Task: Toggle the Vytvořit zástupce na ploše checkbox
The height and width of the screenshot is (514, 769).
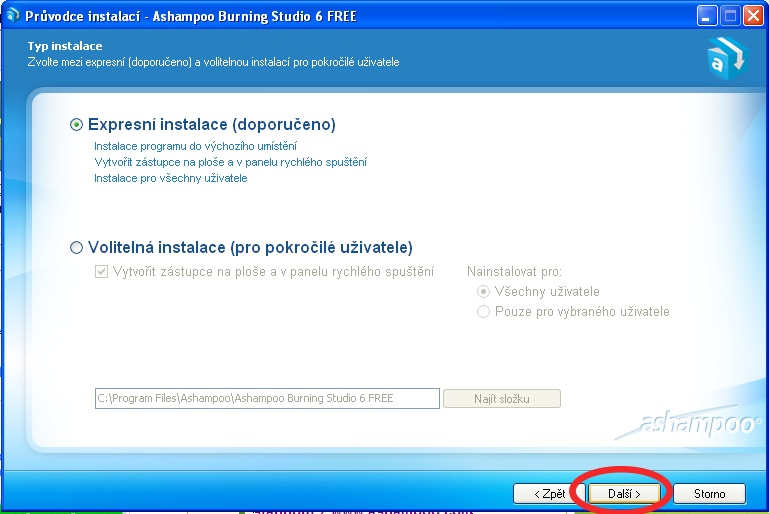Action: 101,272
